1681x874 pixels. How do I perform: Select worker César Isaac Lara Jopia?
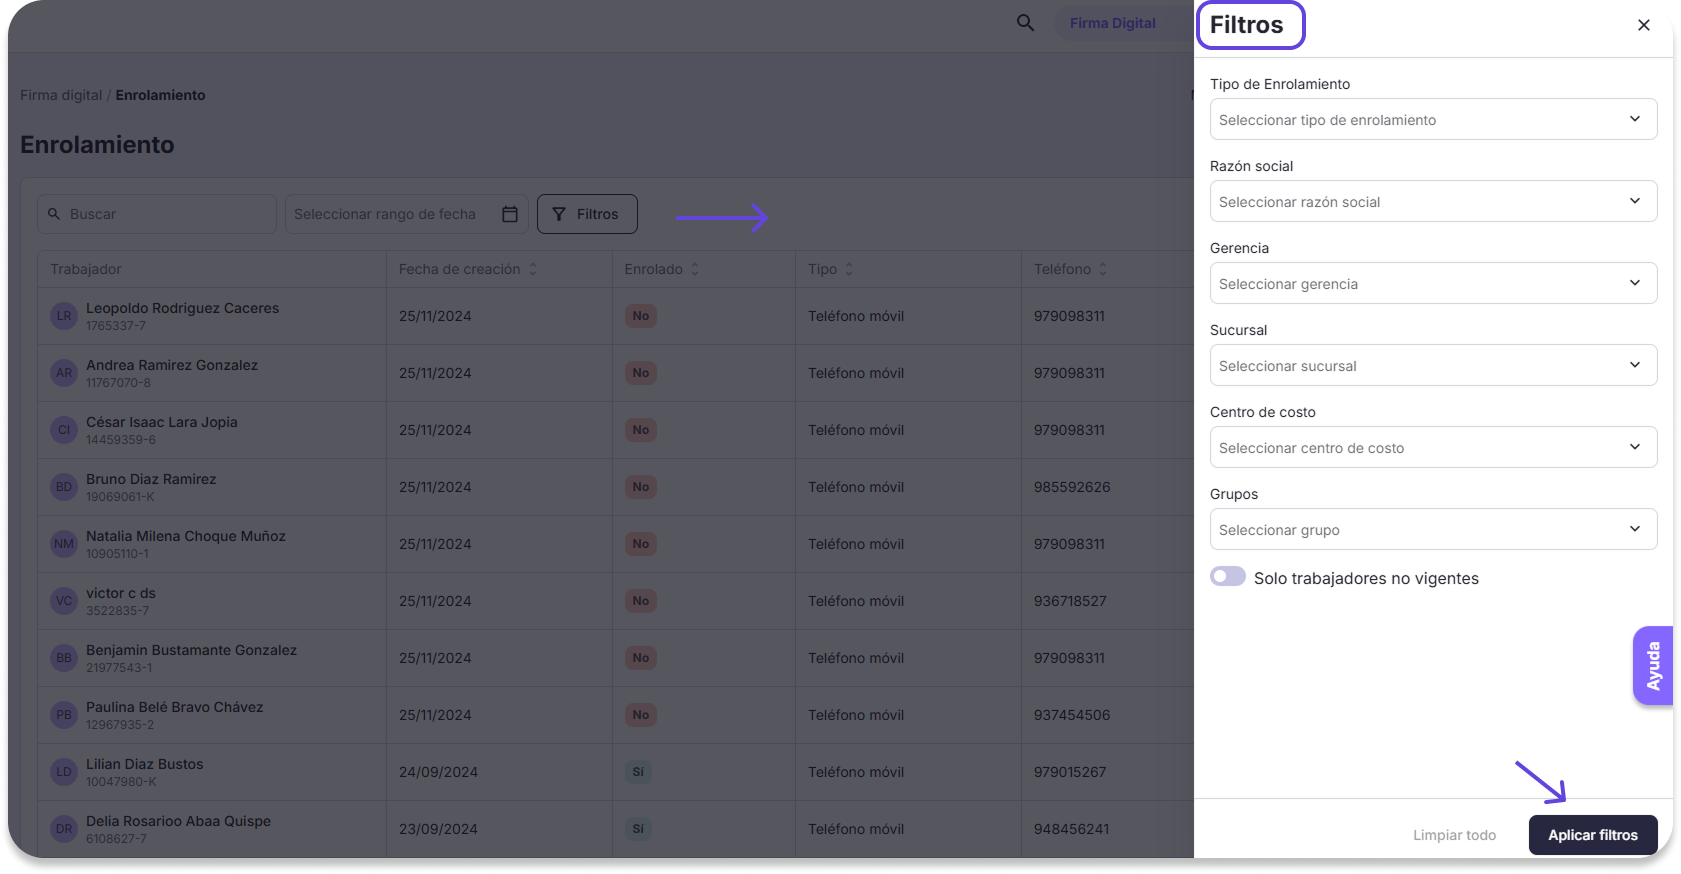coord(162,422)
